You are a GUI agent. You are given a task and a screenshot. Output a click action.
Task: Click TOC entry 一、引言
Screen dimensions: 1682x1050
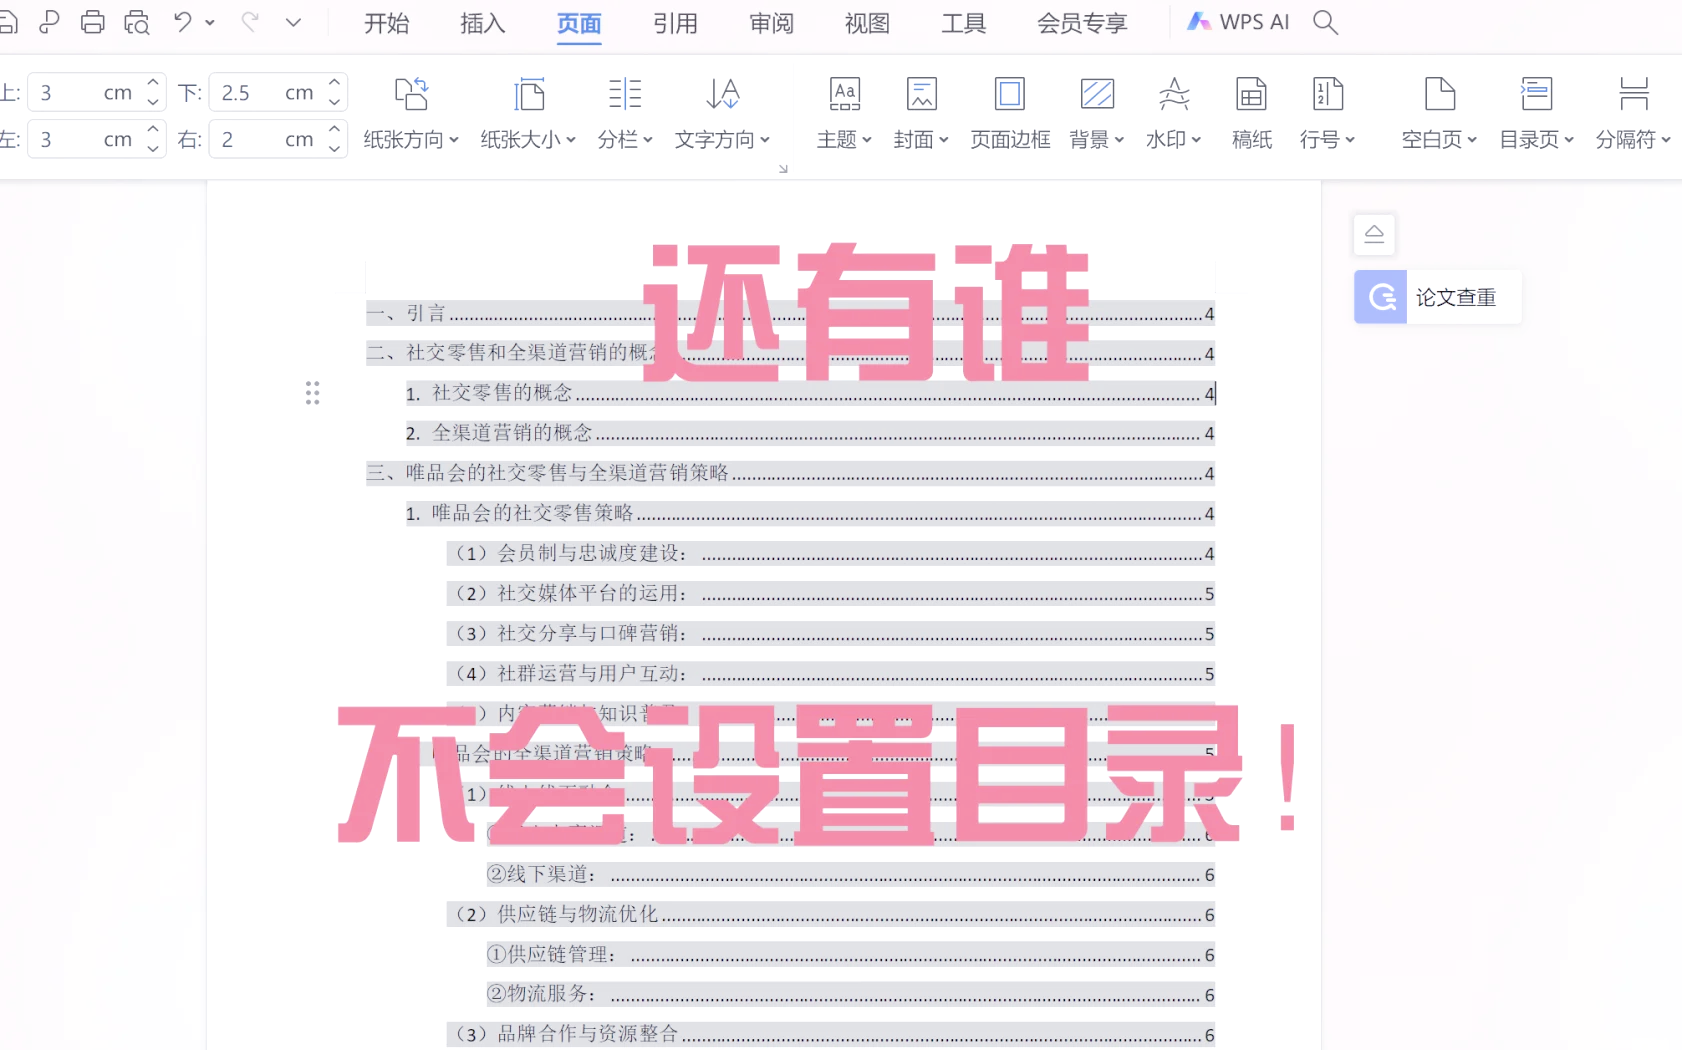(x=790, y=313)
